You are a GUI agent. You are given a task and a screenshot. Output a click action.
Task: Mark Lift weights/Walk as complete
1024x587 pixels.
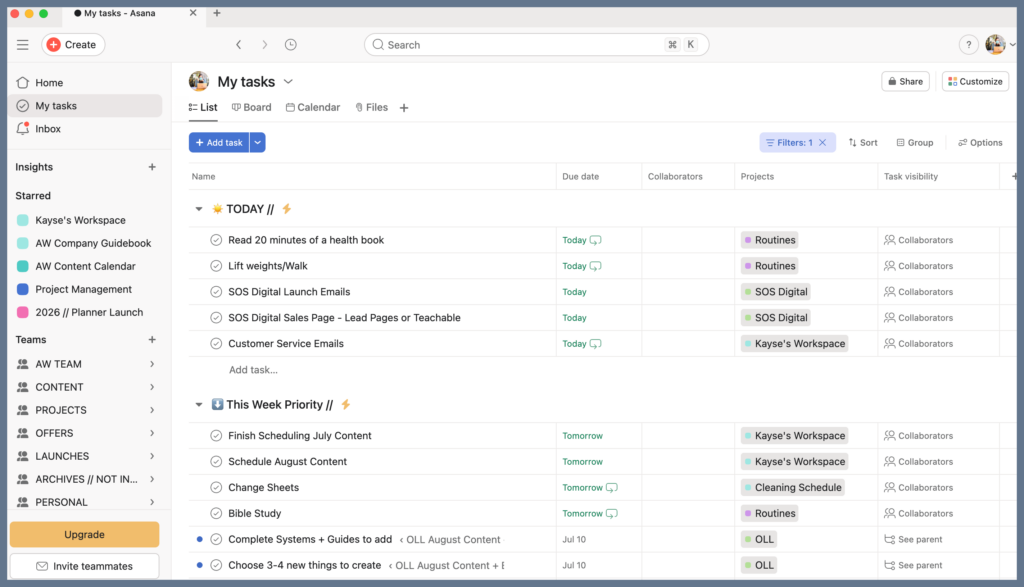click(216, 266)
